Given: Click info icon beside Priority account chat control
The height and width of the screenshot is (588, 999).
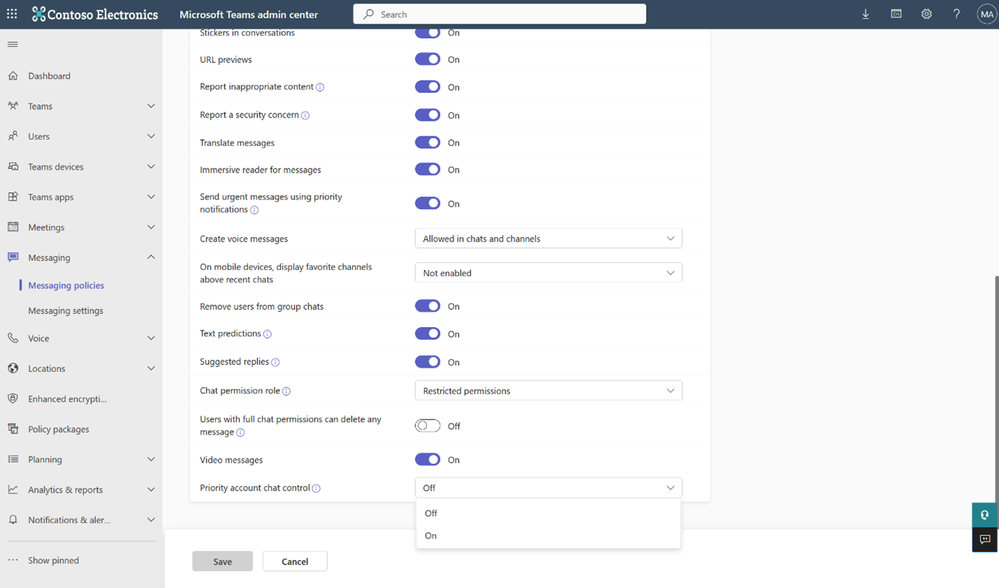Looking at the screenshot, I should [x=316, y=488].
